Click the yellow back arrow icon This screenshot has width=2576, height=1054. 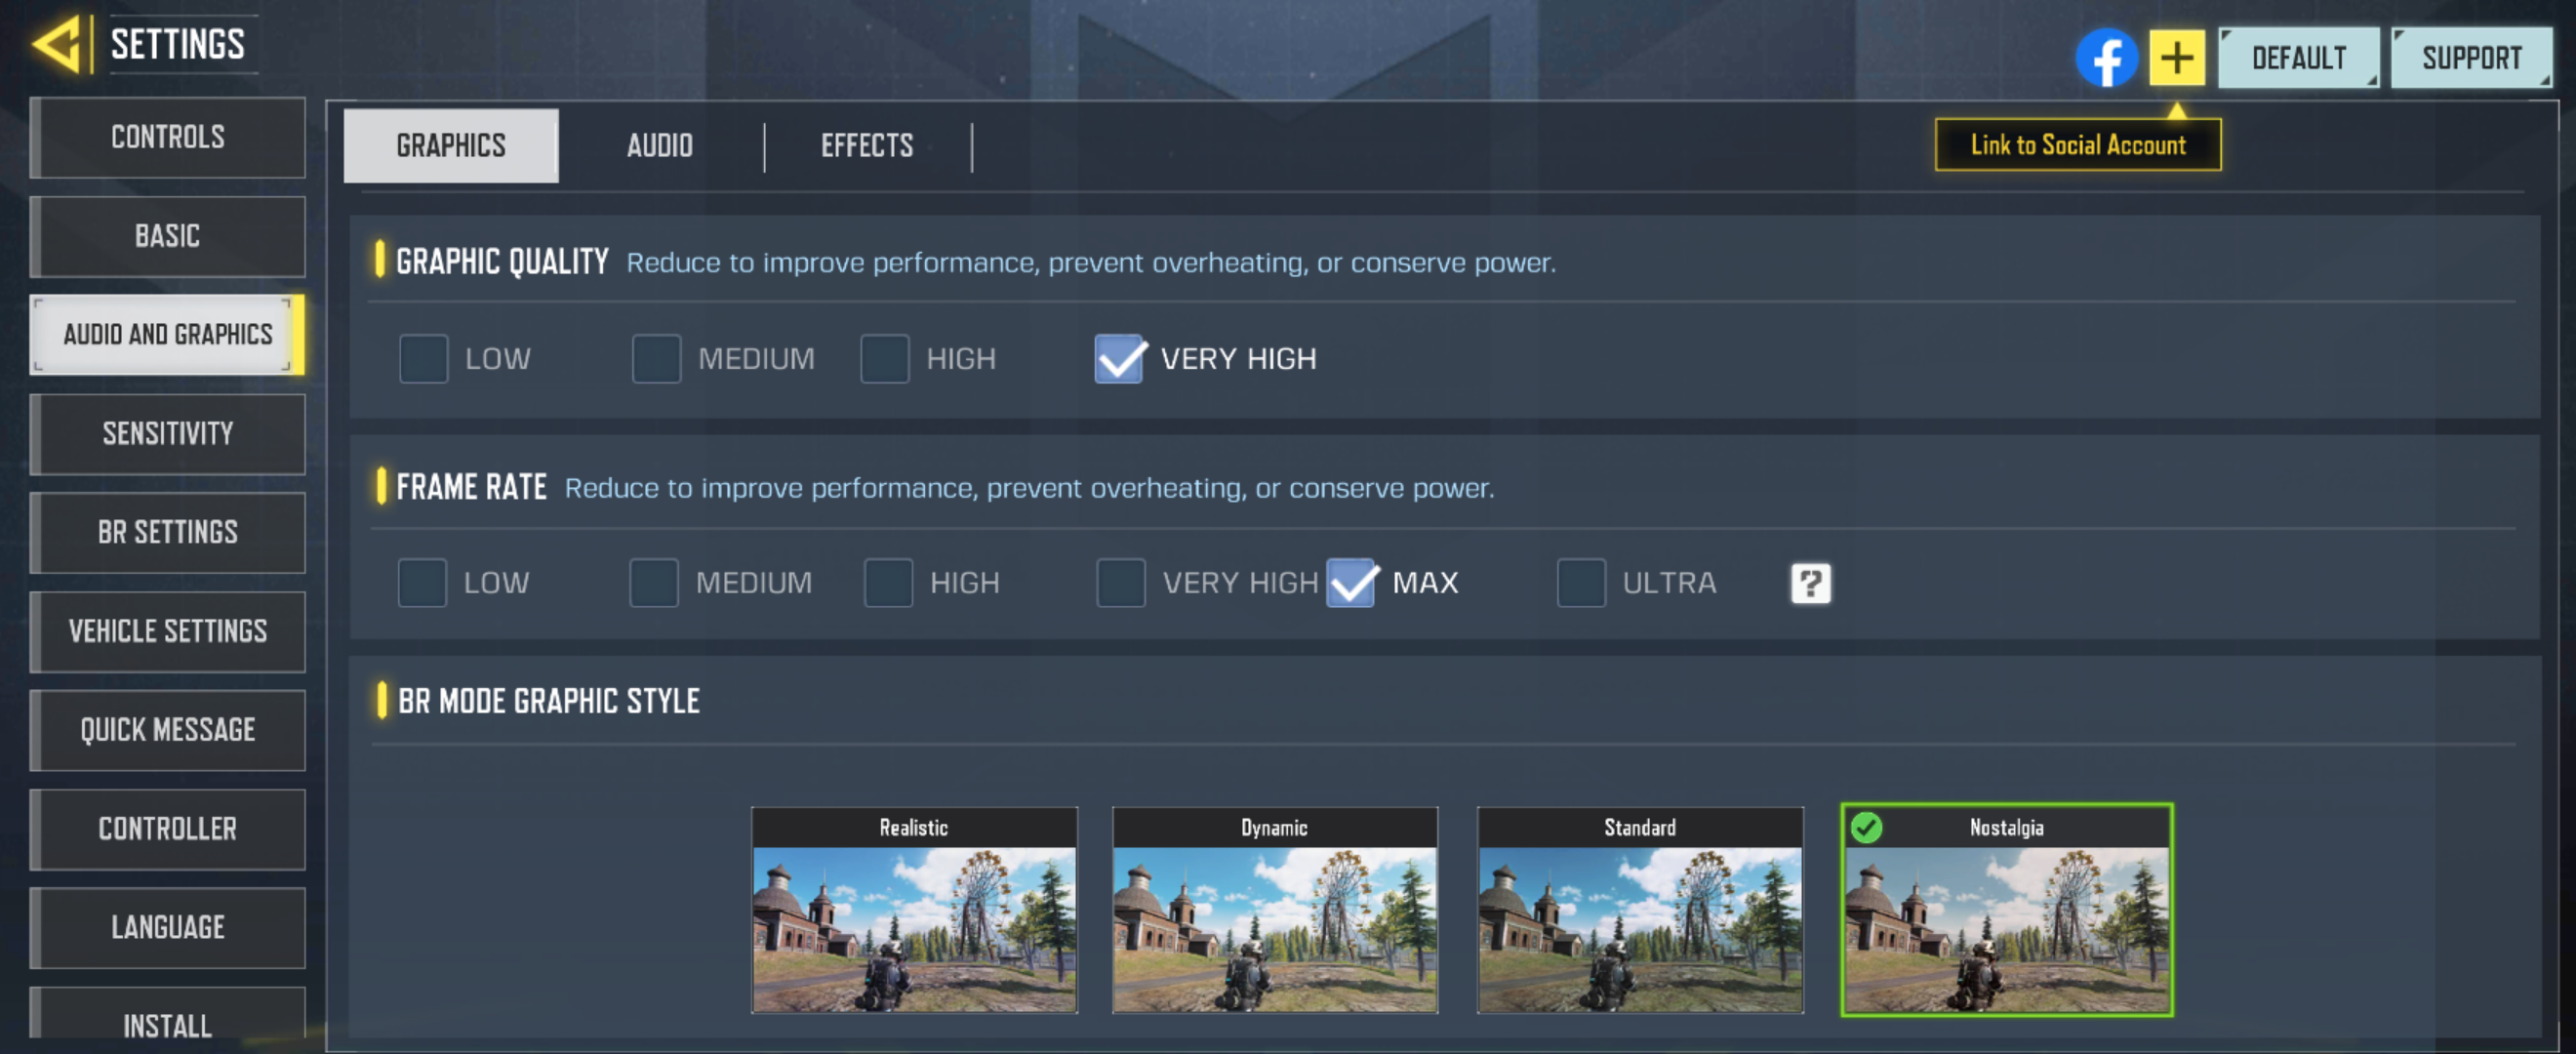point(57,44)
